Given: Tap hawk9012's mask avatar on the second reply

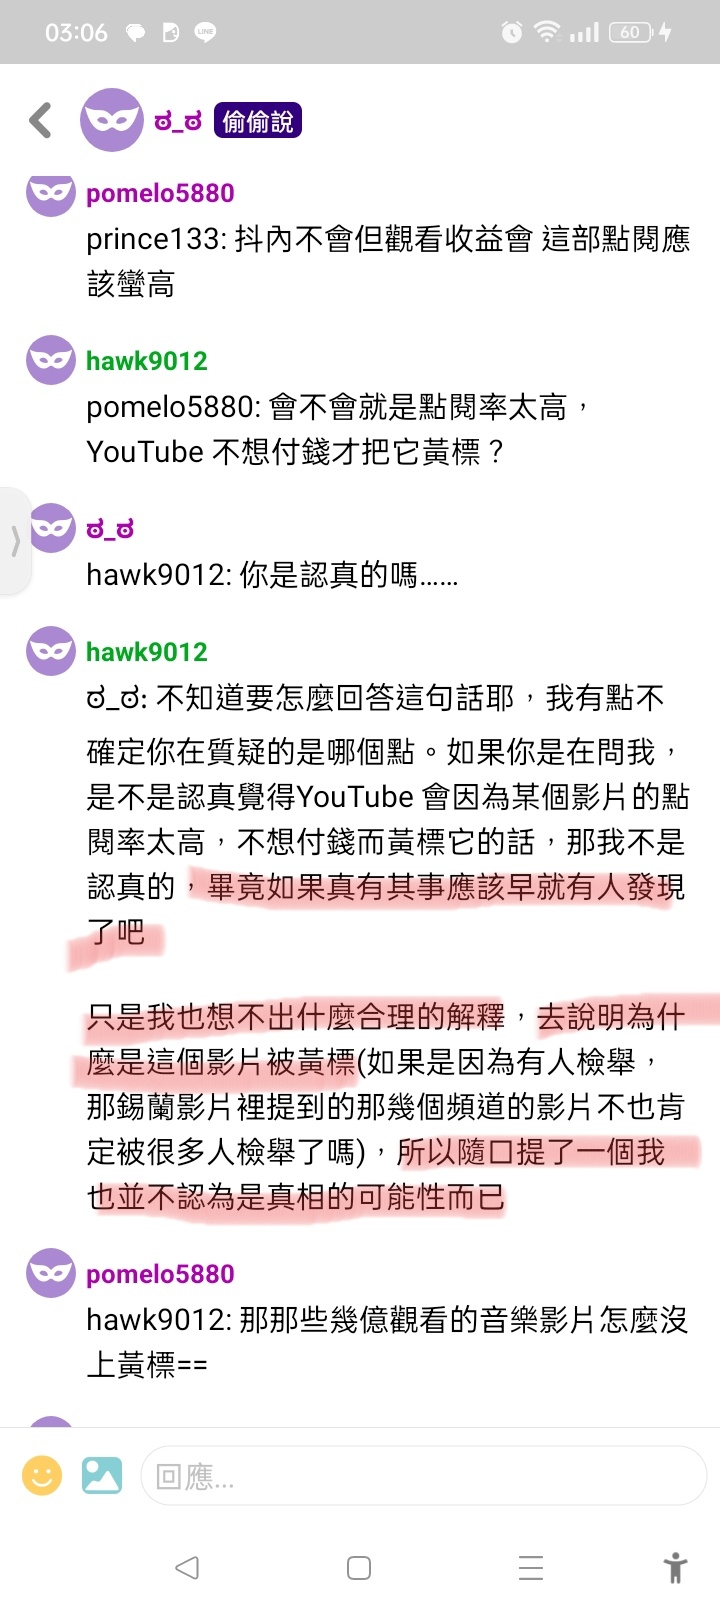Looking at the screenshot, I should (51, 360).
